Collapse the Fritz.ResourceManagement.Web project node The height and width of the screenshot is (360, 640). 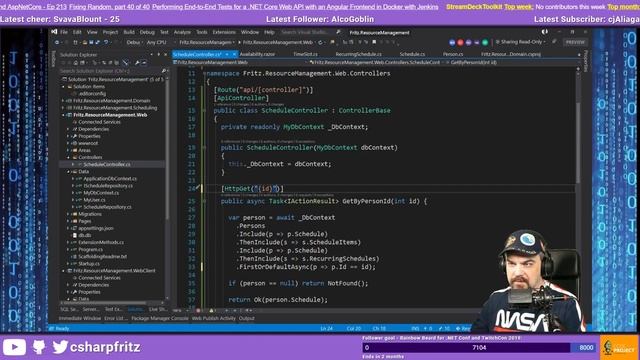coord(64,115)
